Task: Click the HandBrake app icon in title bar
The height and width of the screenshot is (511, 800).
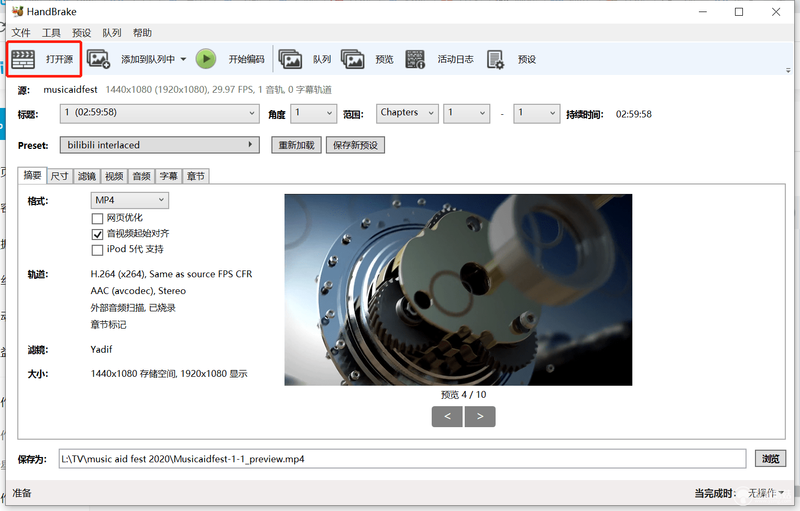Action: (18, 11)
